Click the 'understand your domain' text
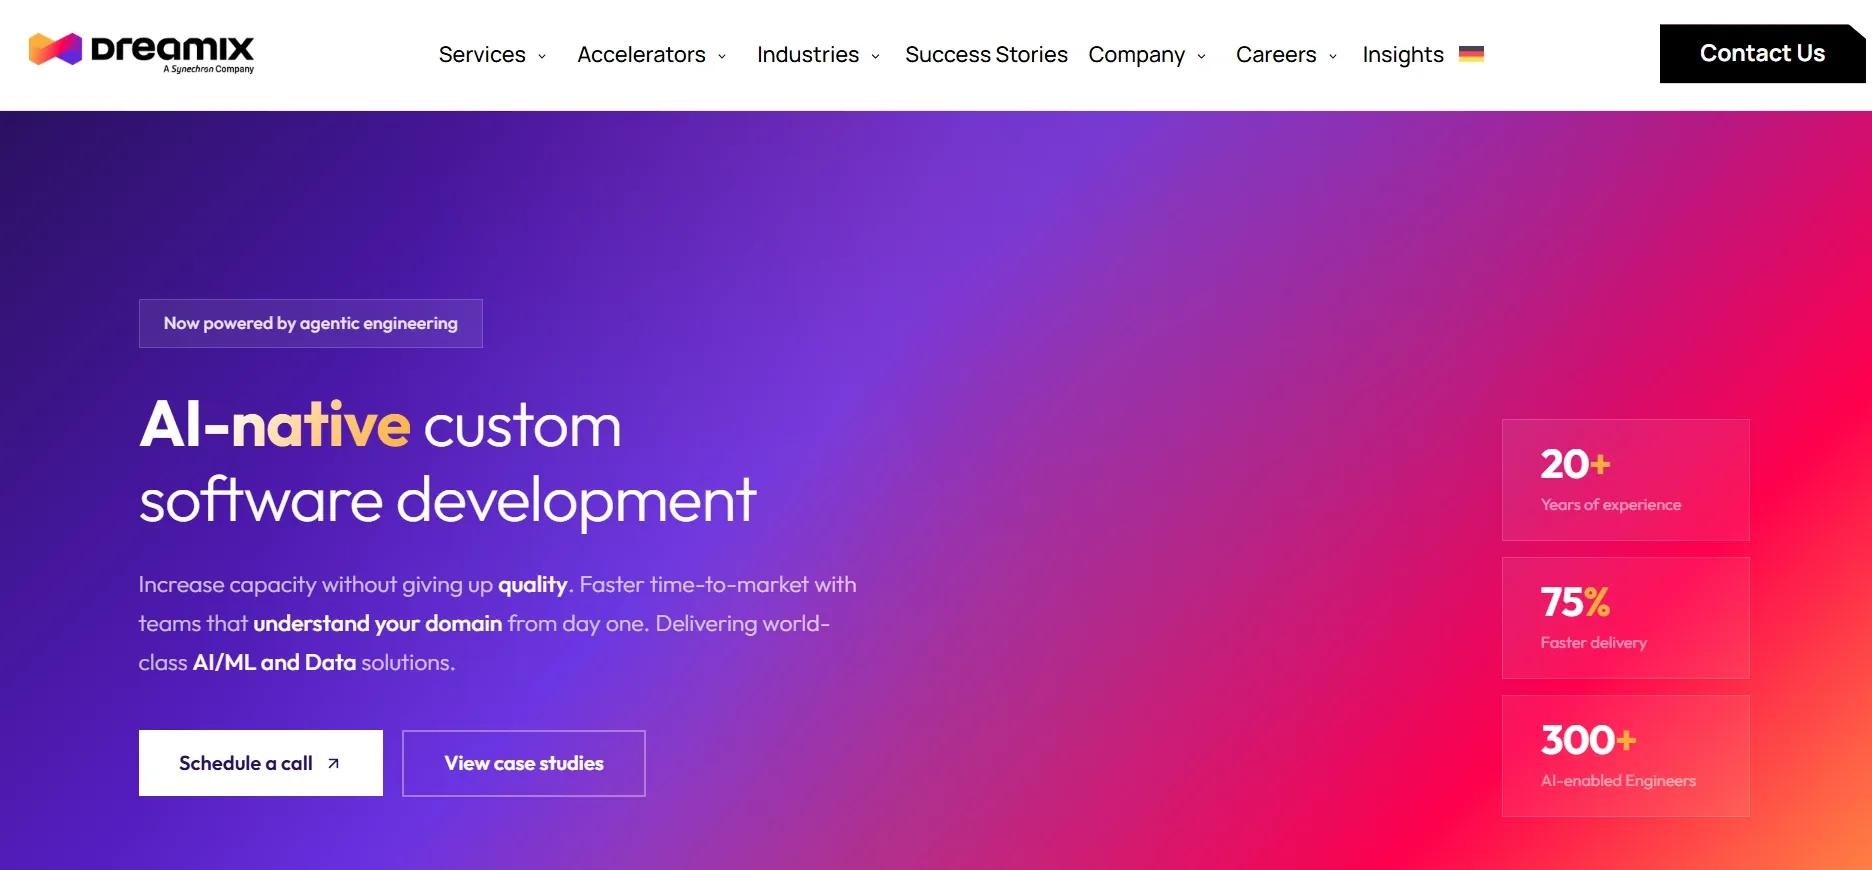The image size is (1872, 870). [378, 623]
